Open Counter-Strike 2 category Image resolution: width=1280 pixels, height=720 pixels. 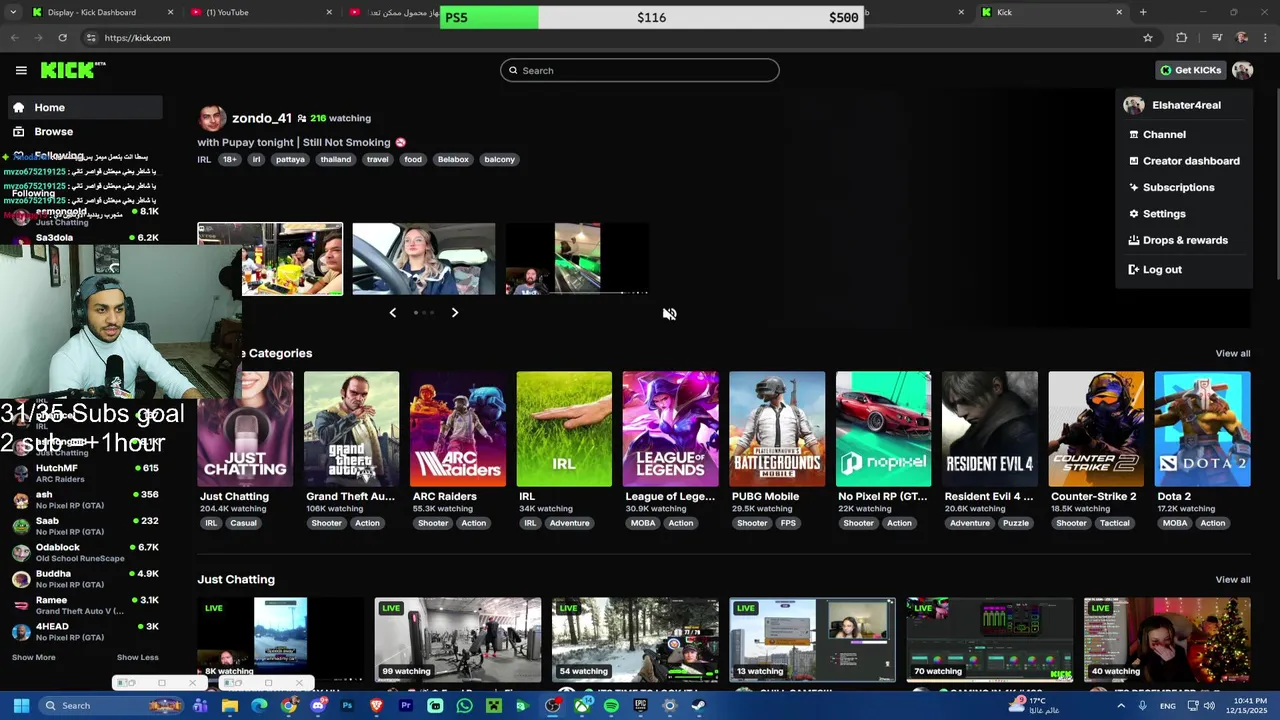[1096, 429]
